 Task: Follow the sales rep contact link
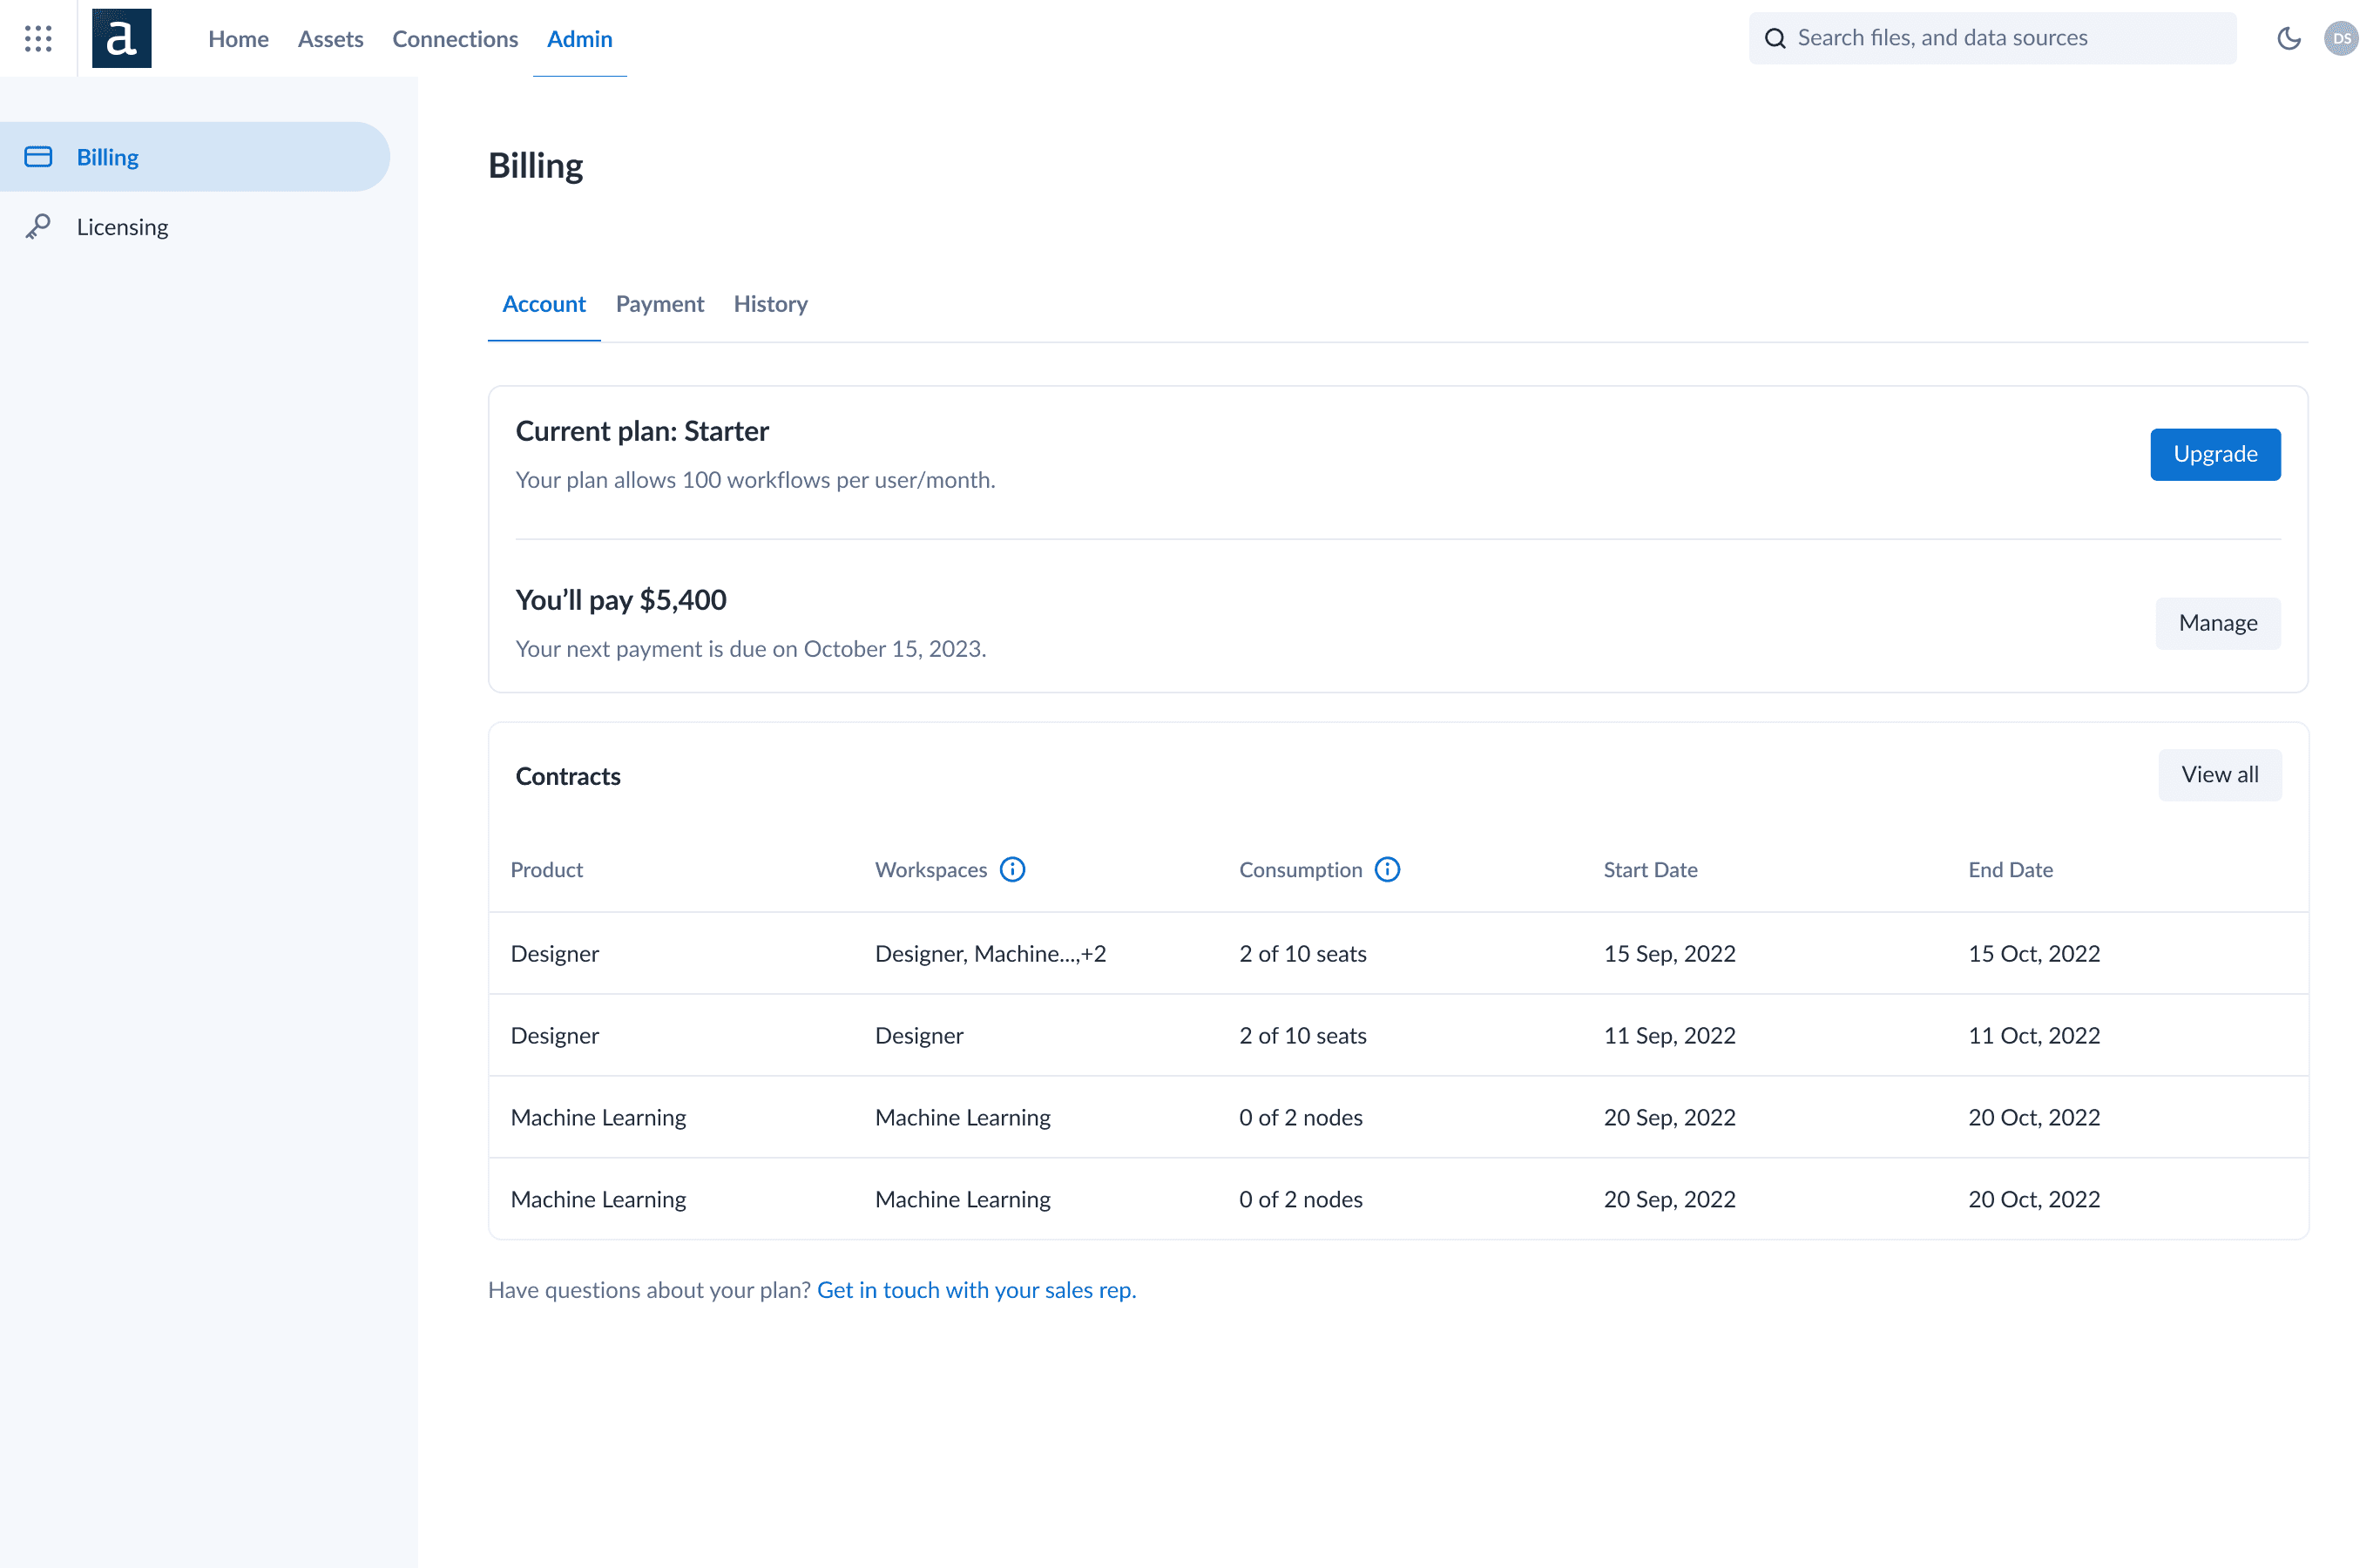pos(976,1290)
